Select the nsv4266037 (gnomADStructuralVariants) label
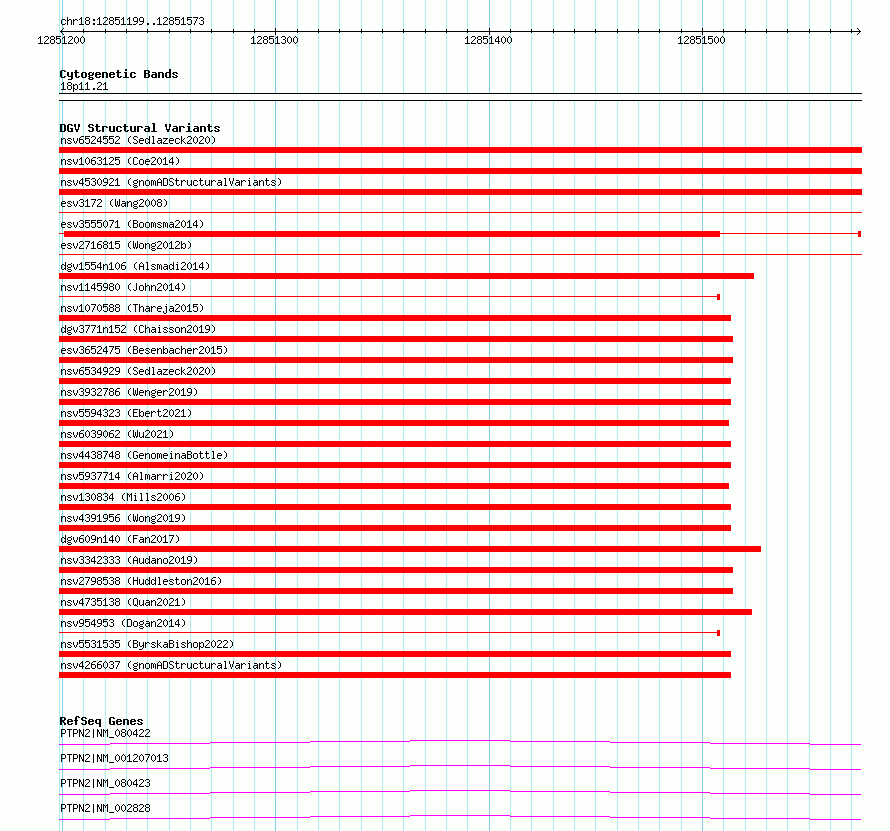 pyautogui.click(x=171, y=665)
